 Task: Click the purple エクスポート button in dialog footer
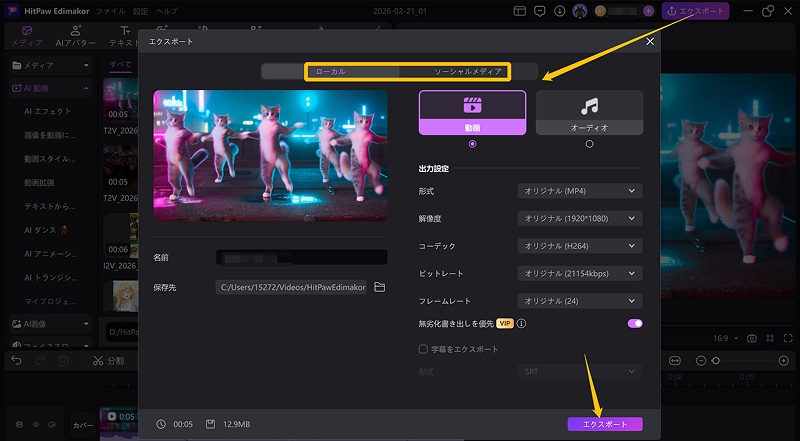click(605, 424)
